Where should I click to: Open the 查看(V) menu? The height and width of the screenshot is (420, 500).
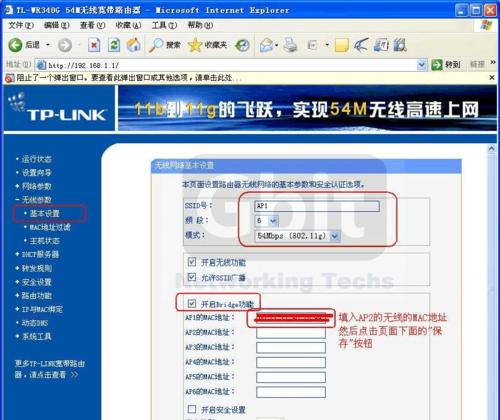[92, 25]
